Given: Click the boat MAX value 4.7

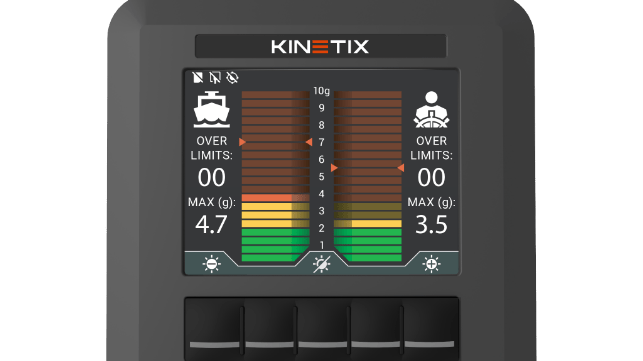Looking at the screenshot, I should click(x=211, y=224).
